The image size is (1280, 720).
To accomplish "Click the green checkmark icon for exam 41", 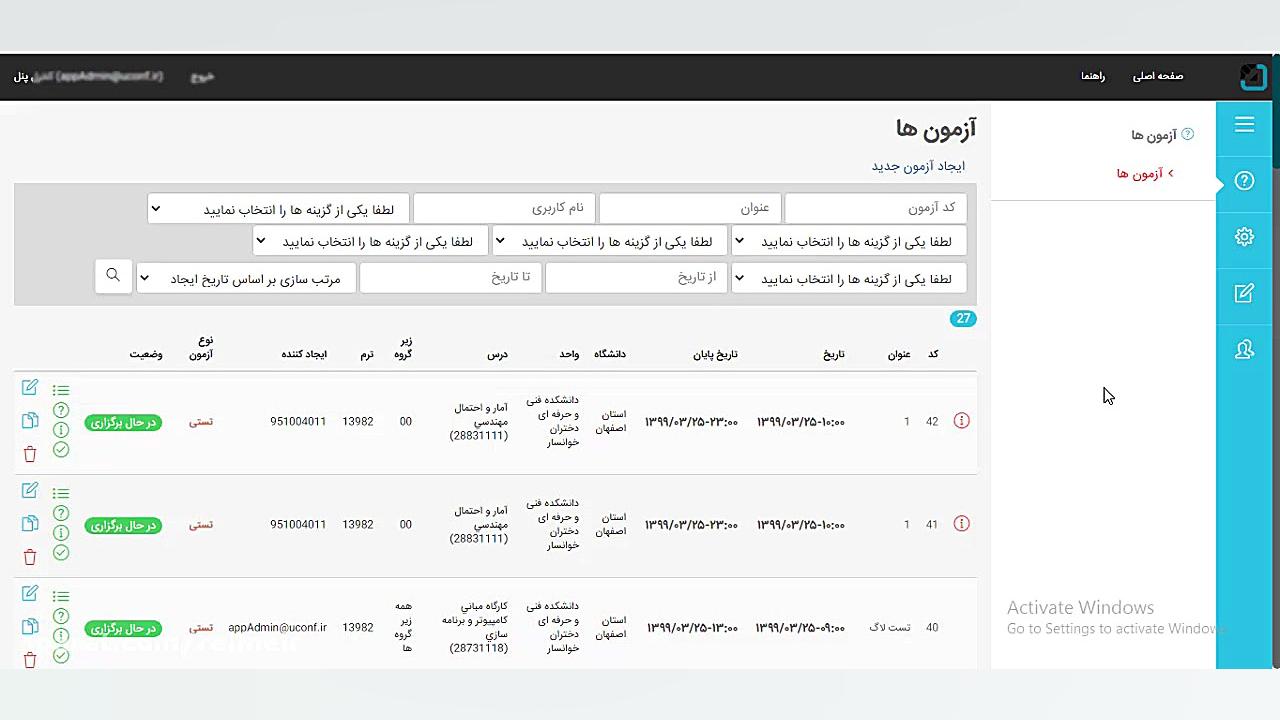I will 61,553.
